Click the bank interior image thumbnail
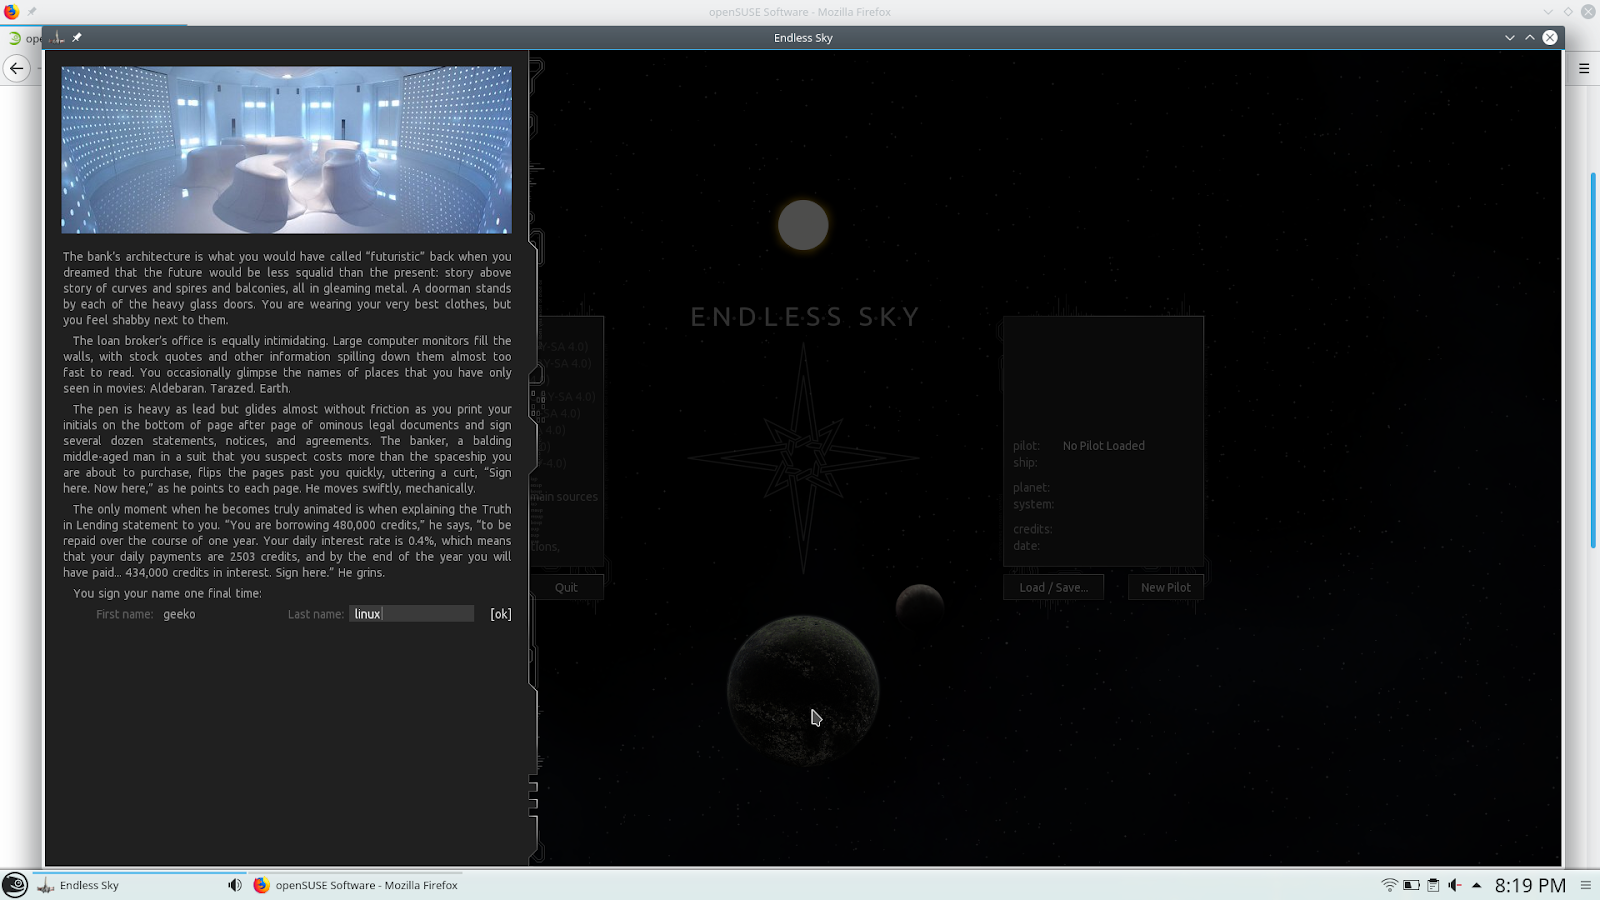1600x900 pixels. tap(286, 150)
